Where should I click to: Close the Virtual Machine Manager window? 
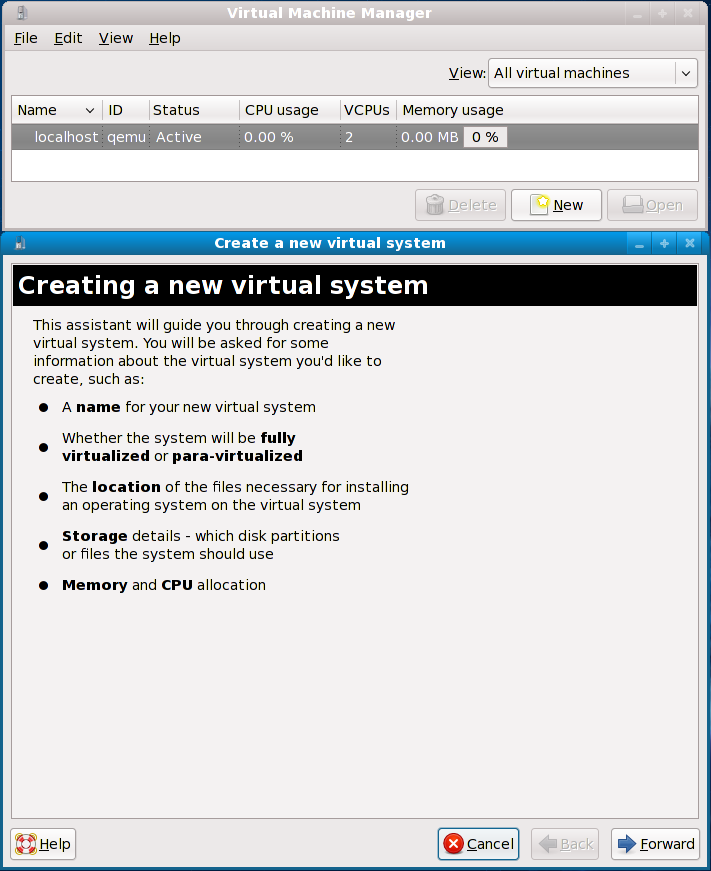(x=688, y=13)
